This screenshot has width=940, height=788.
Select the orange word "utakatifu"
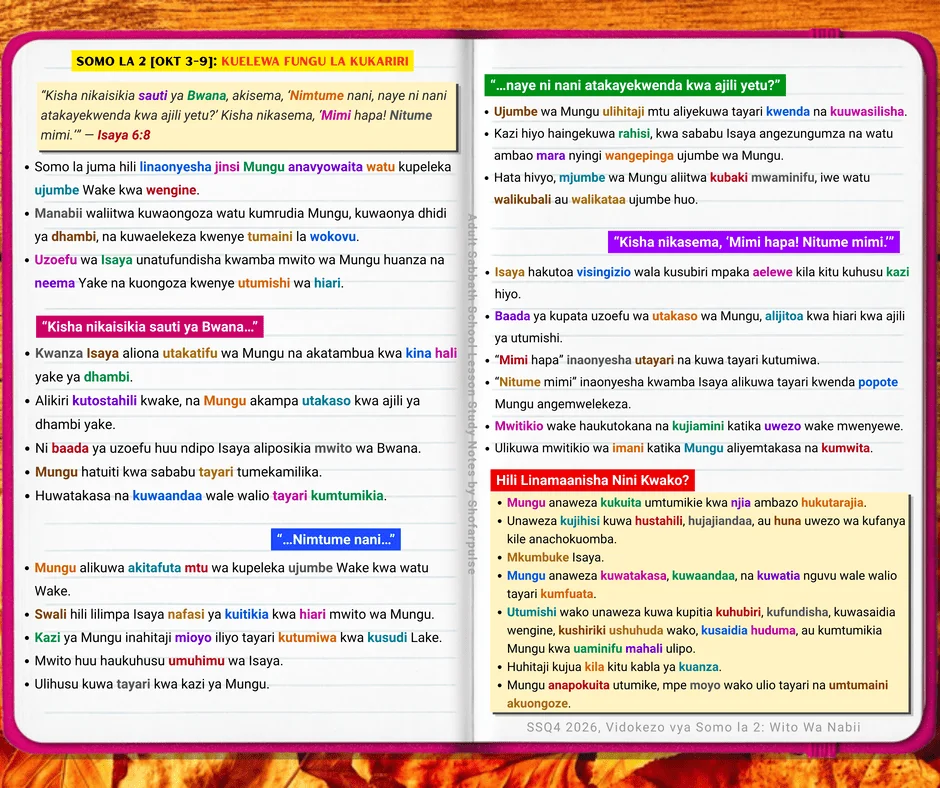point(190,354)
